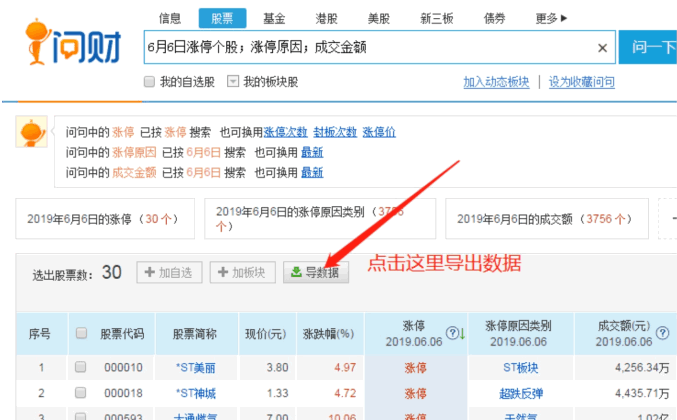Image resolution: width=677 pixels, height=420 pixels.
Task: Check the box for stock 000018
Action: [x=80, y=392]
